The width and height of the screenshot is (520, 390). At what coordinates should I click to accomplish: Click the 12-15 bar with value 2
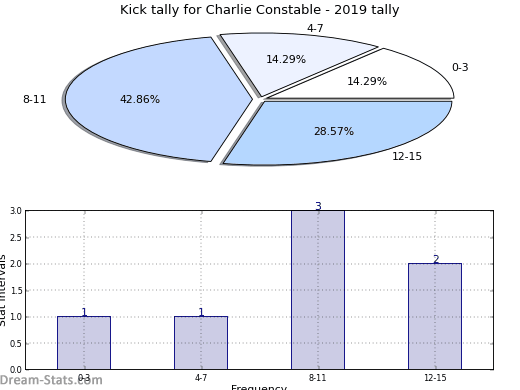(x=435, y=316)
